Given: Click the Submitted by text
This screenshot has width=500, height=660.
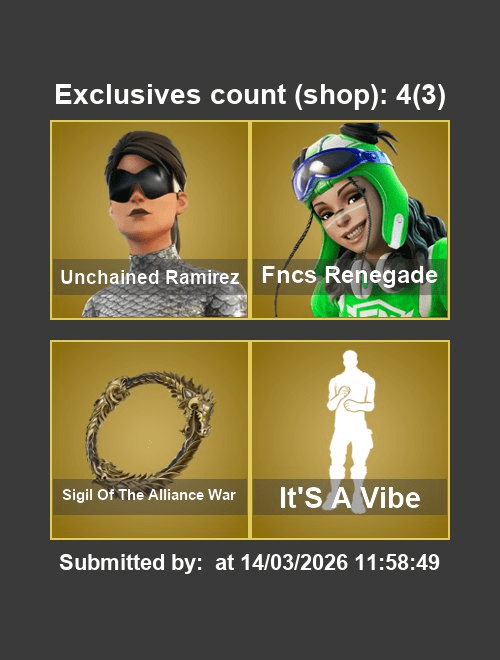Looking at the screenshot, I should coord(131,562).
